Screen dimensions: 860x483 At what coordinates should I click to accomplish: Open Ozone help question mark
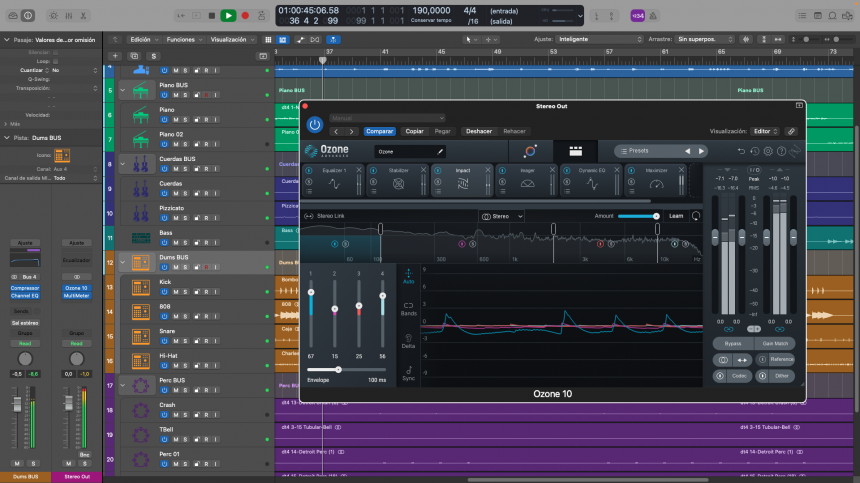point(782,151)
